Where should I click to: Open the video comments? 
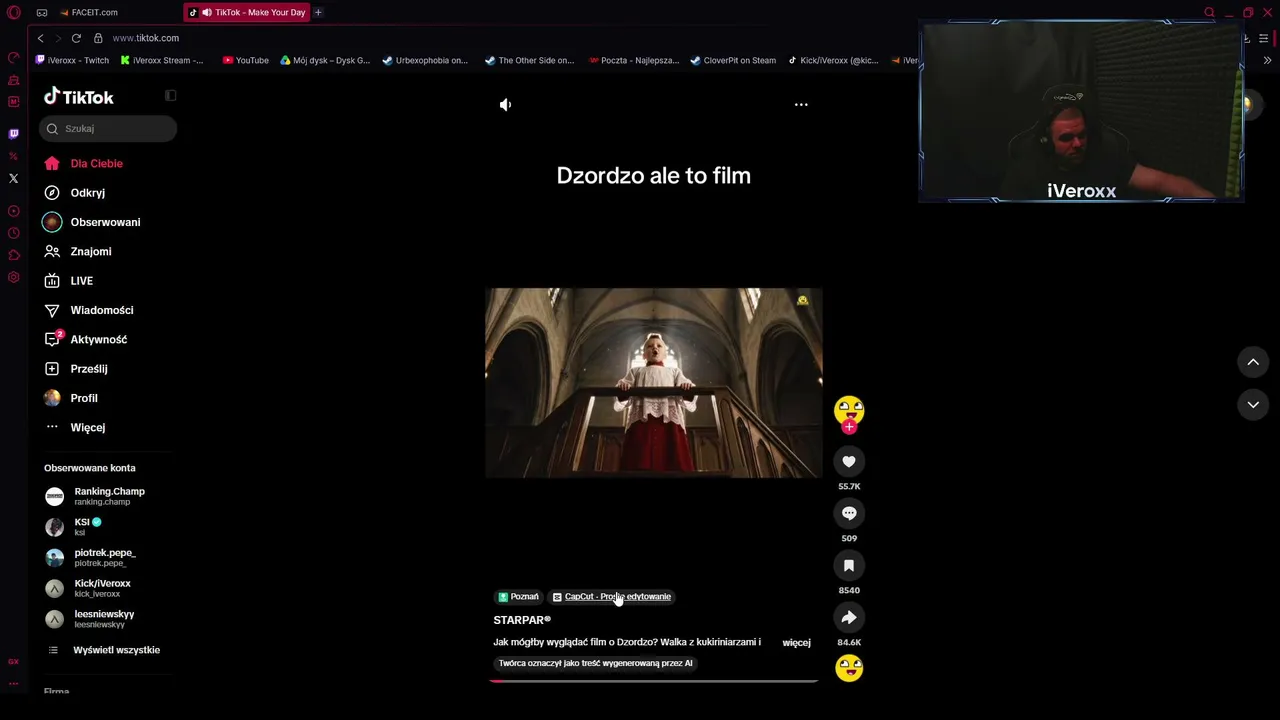[849, 513]
